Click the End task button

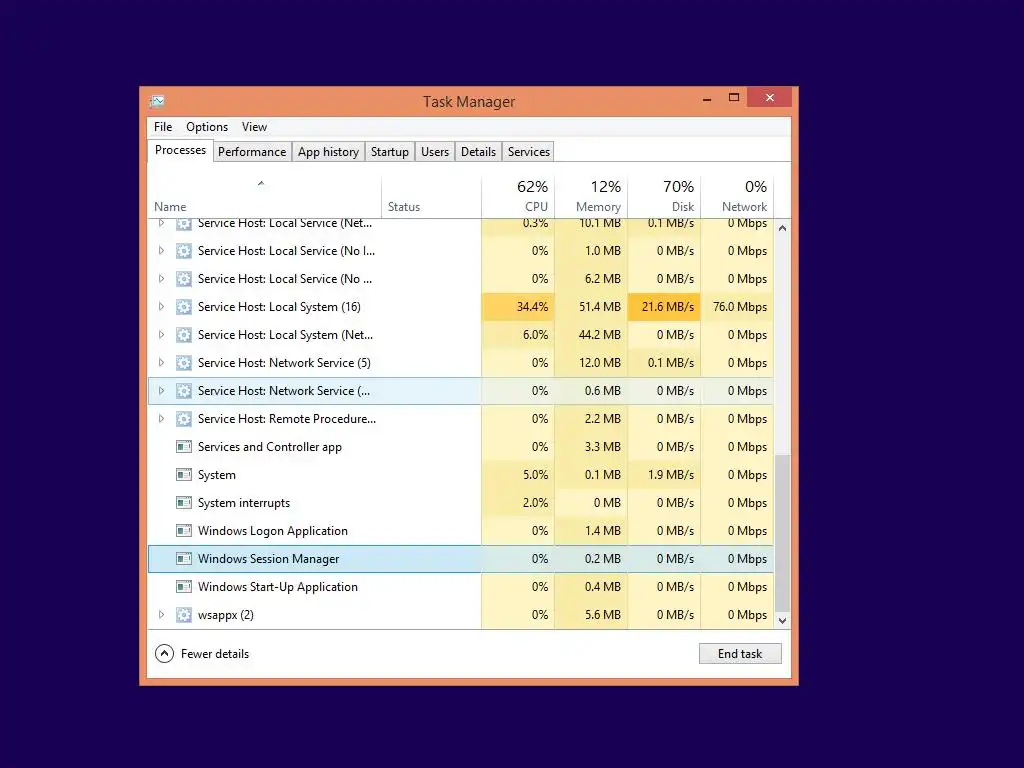(x=740, y=654)
